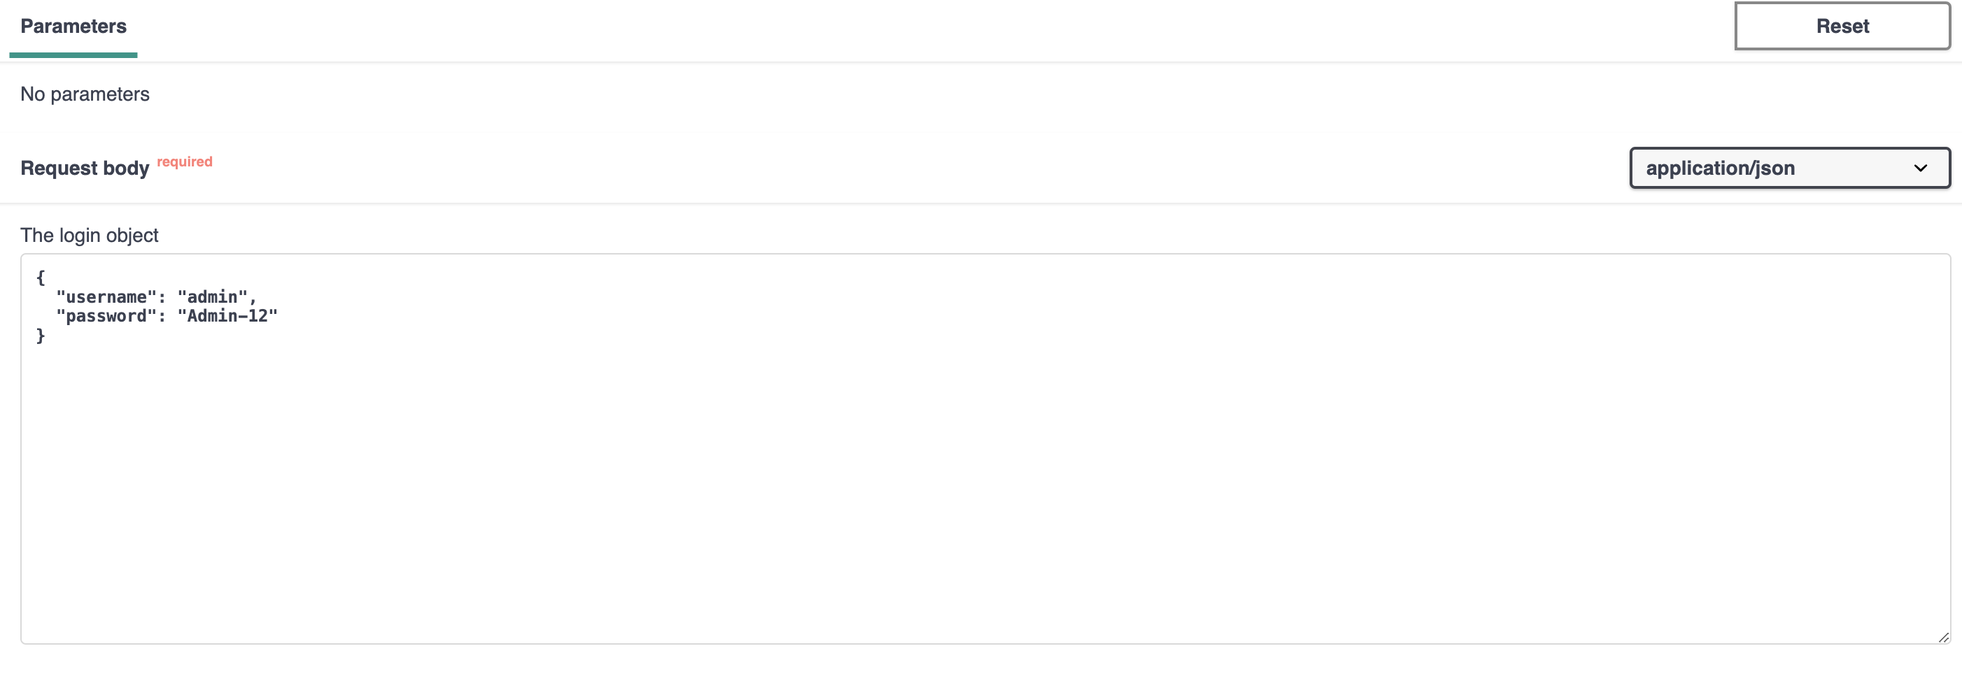Click the opening brace in the editor

[41, 277]
